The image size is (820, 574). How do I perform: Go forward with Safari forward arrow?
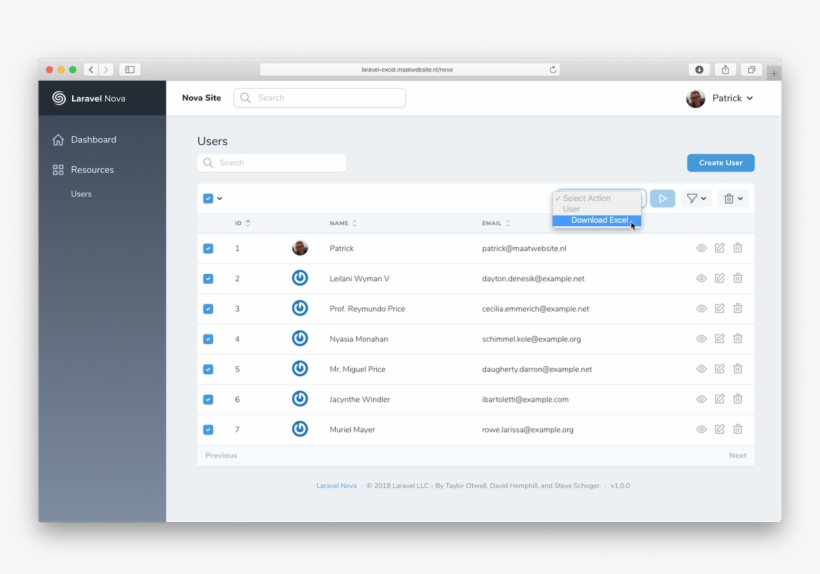[x=106, y=70]
